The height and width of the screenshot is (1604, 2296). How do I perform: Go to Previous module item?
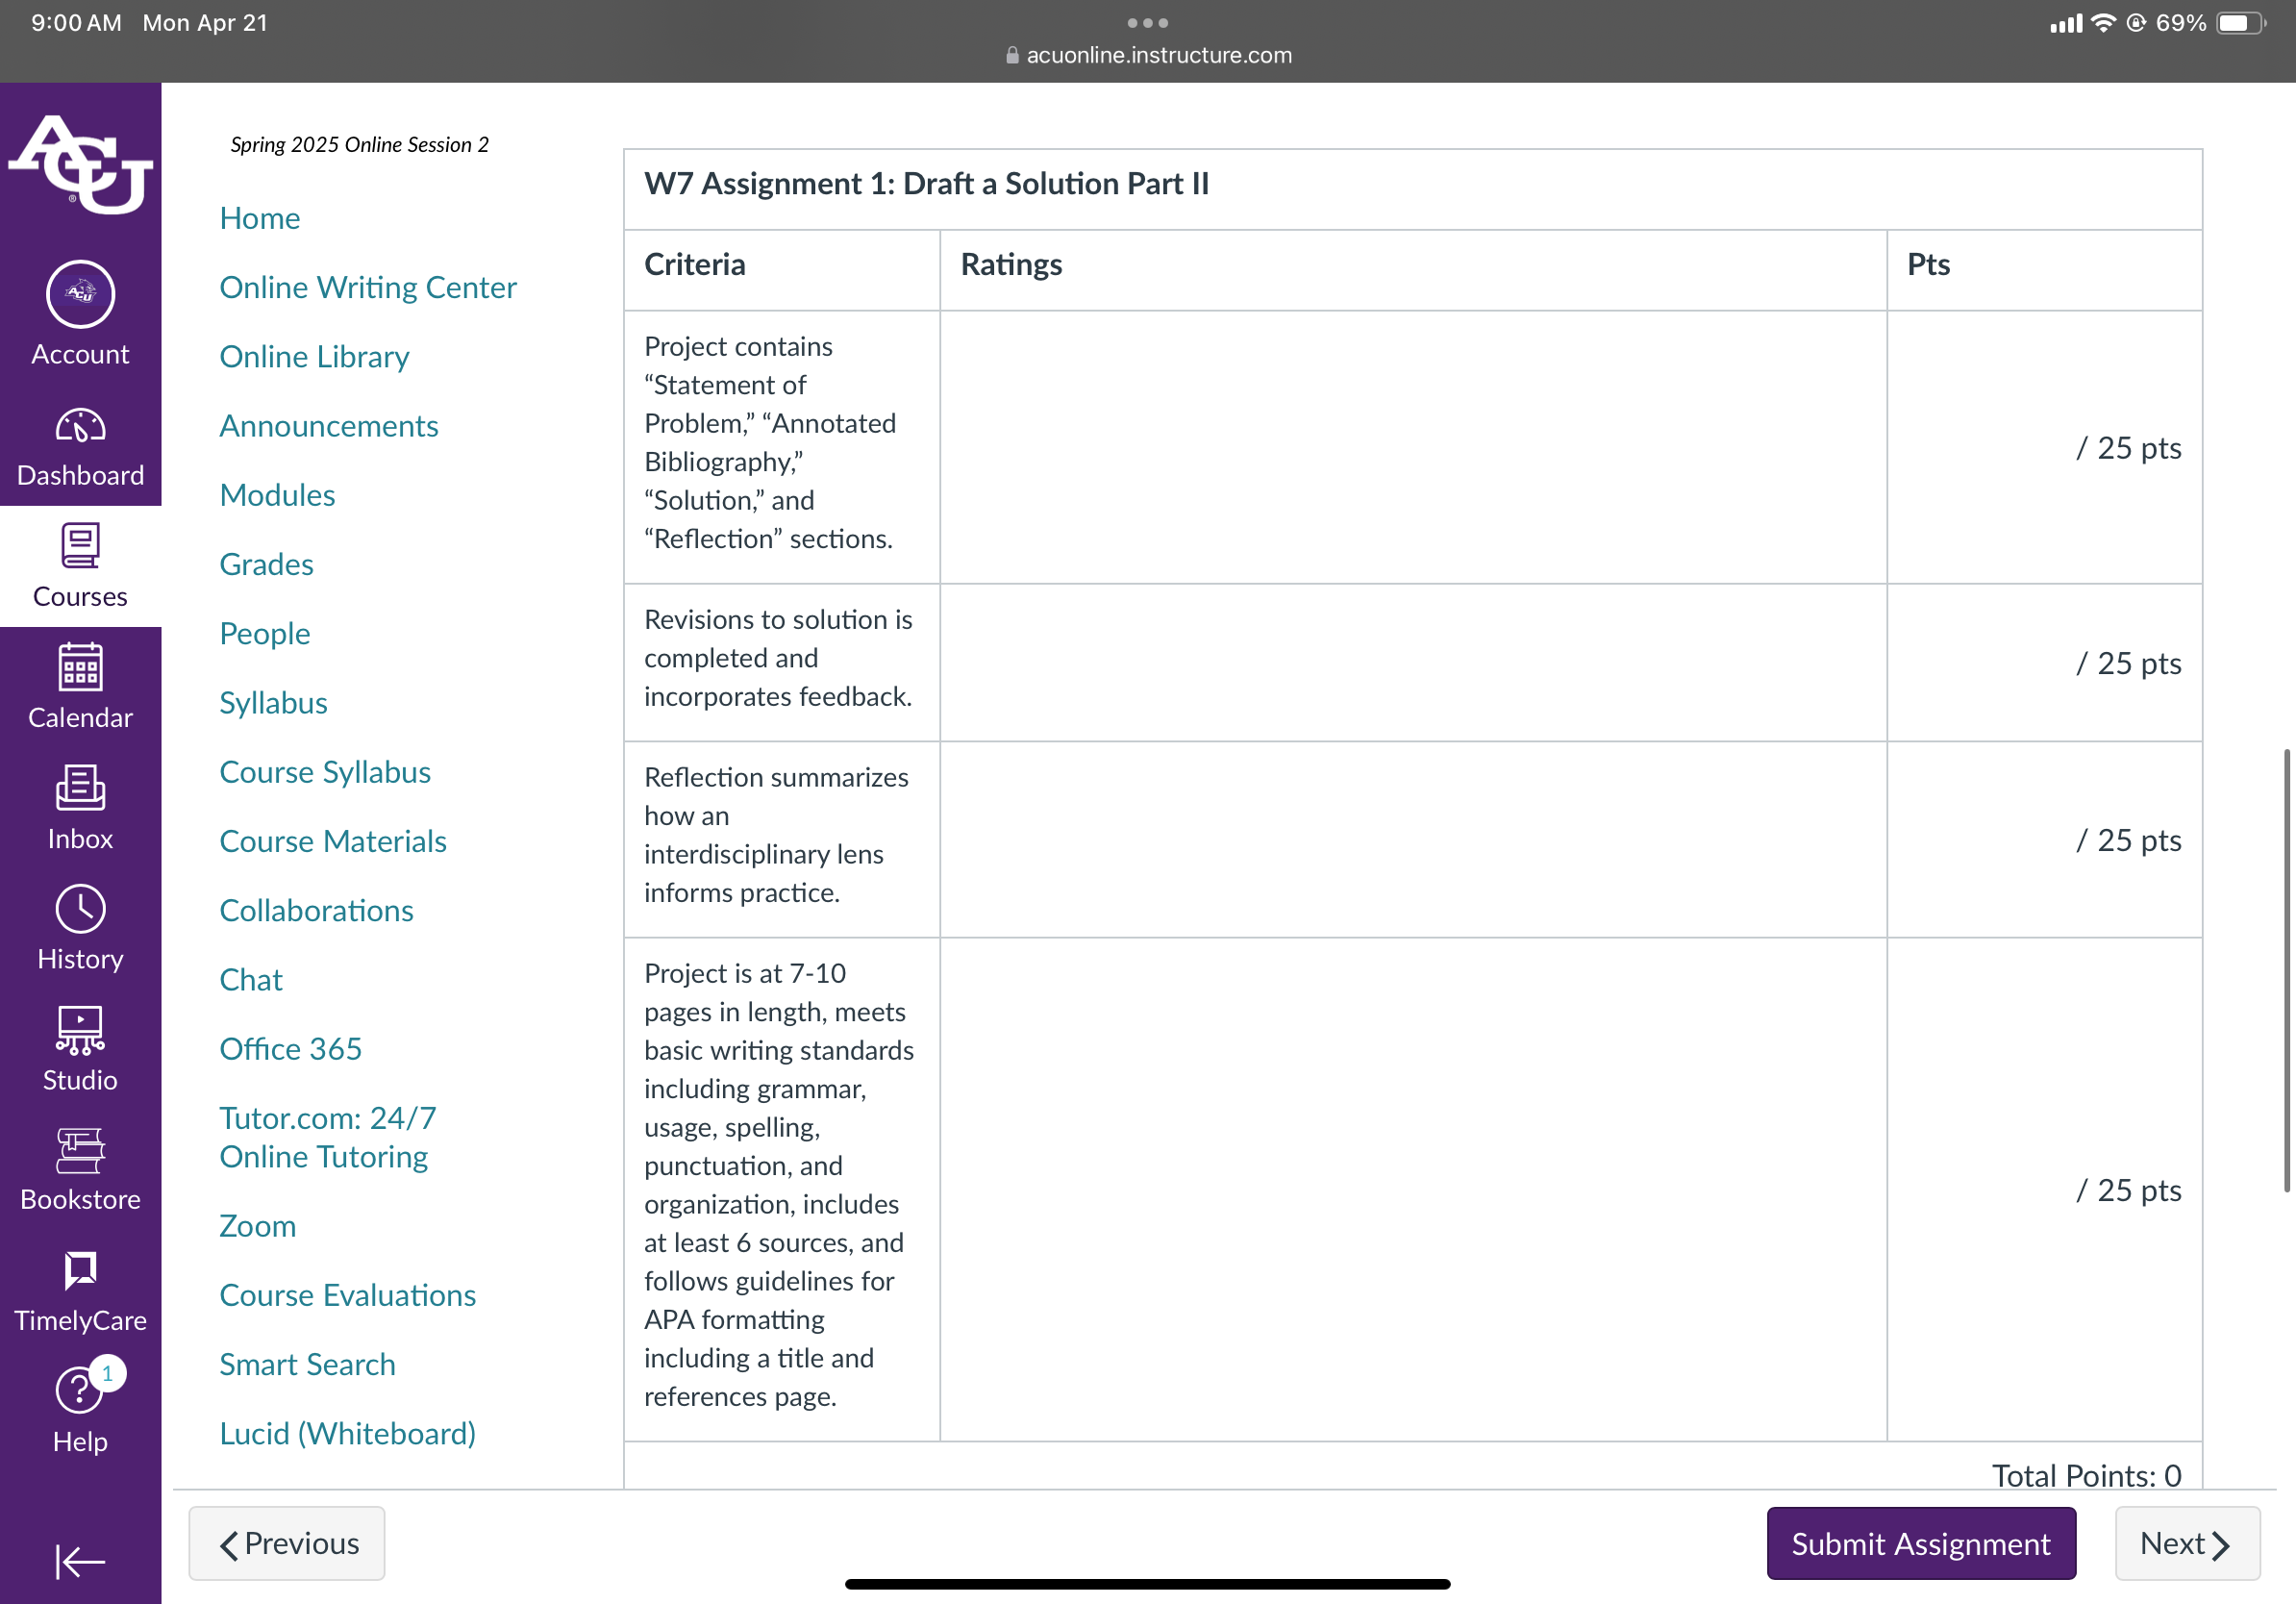click(287, 1543)
